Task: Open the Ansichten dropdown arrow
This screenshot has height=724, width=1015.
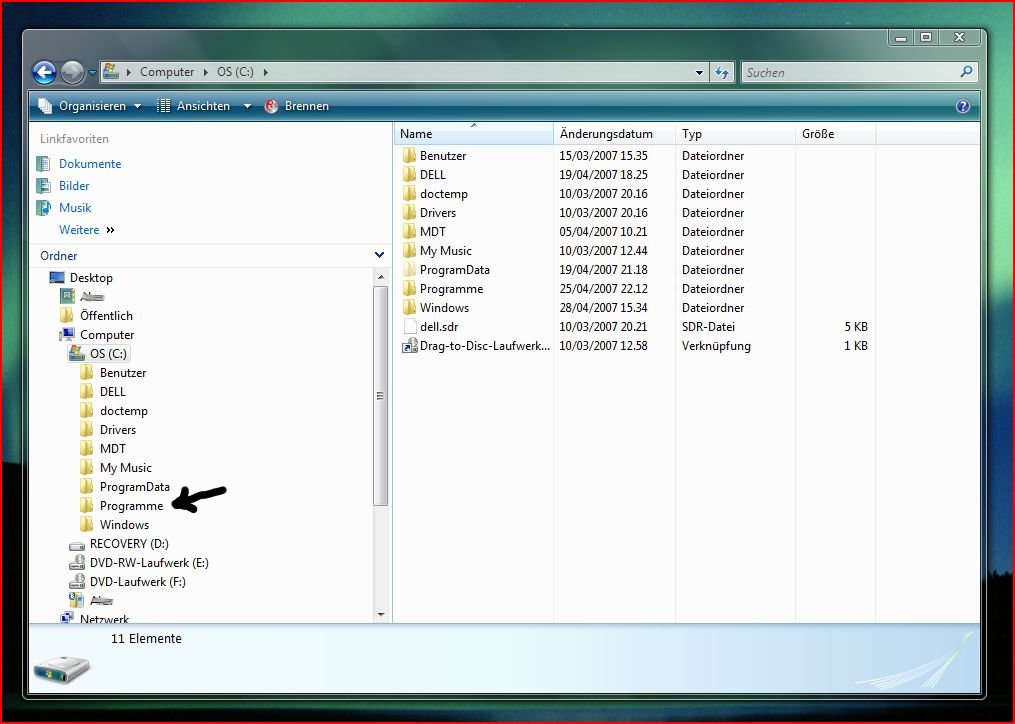Action: pos(247,106)
